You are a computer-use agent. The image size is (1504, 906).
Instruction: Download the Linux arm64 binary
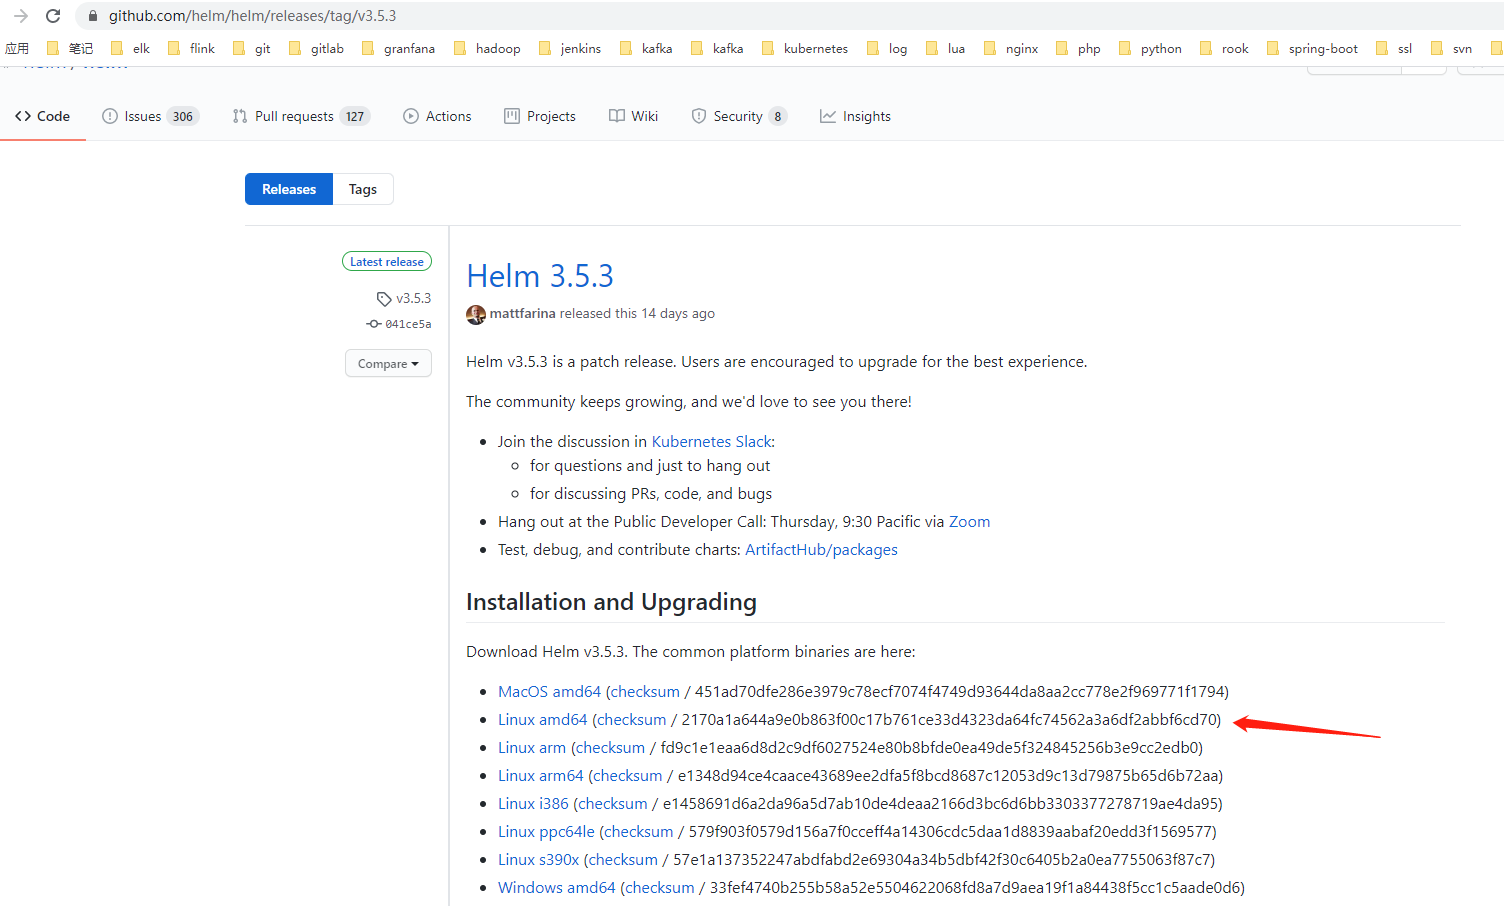coord(540,775)
